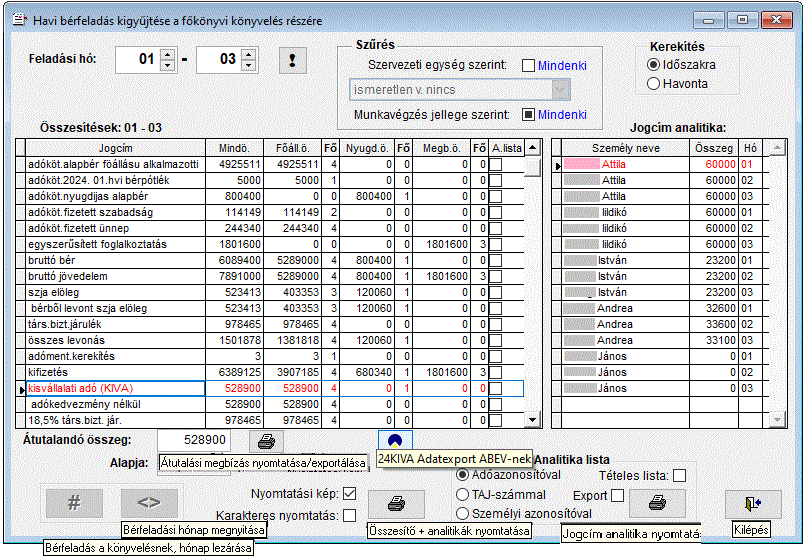Decrease the ending month 03 spinner
806x559 pixels.
pyautogui.click(x=249, y=66)
